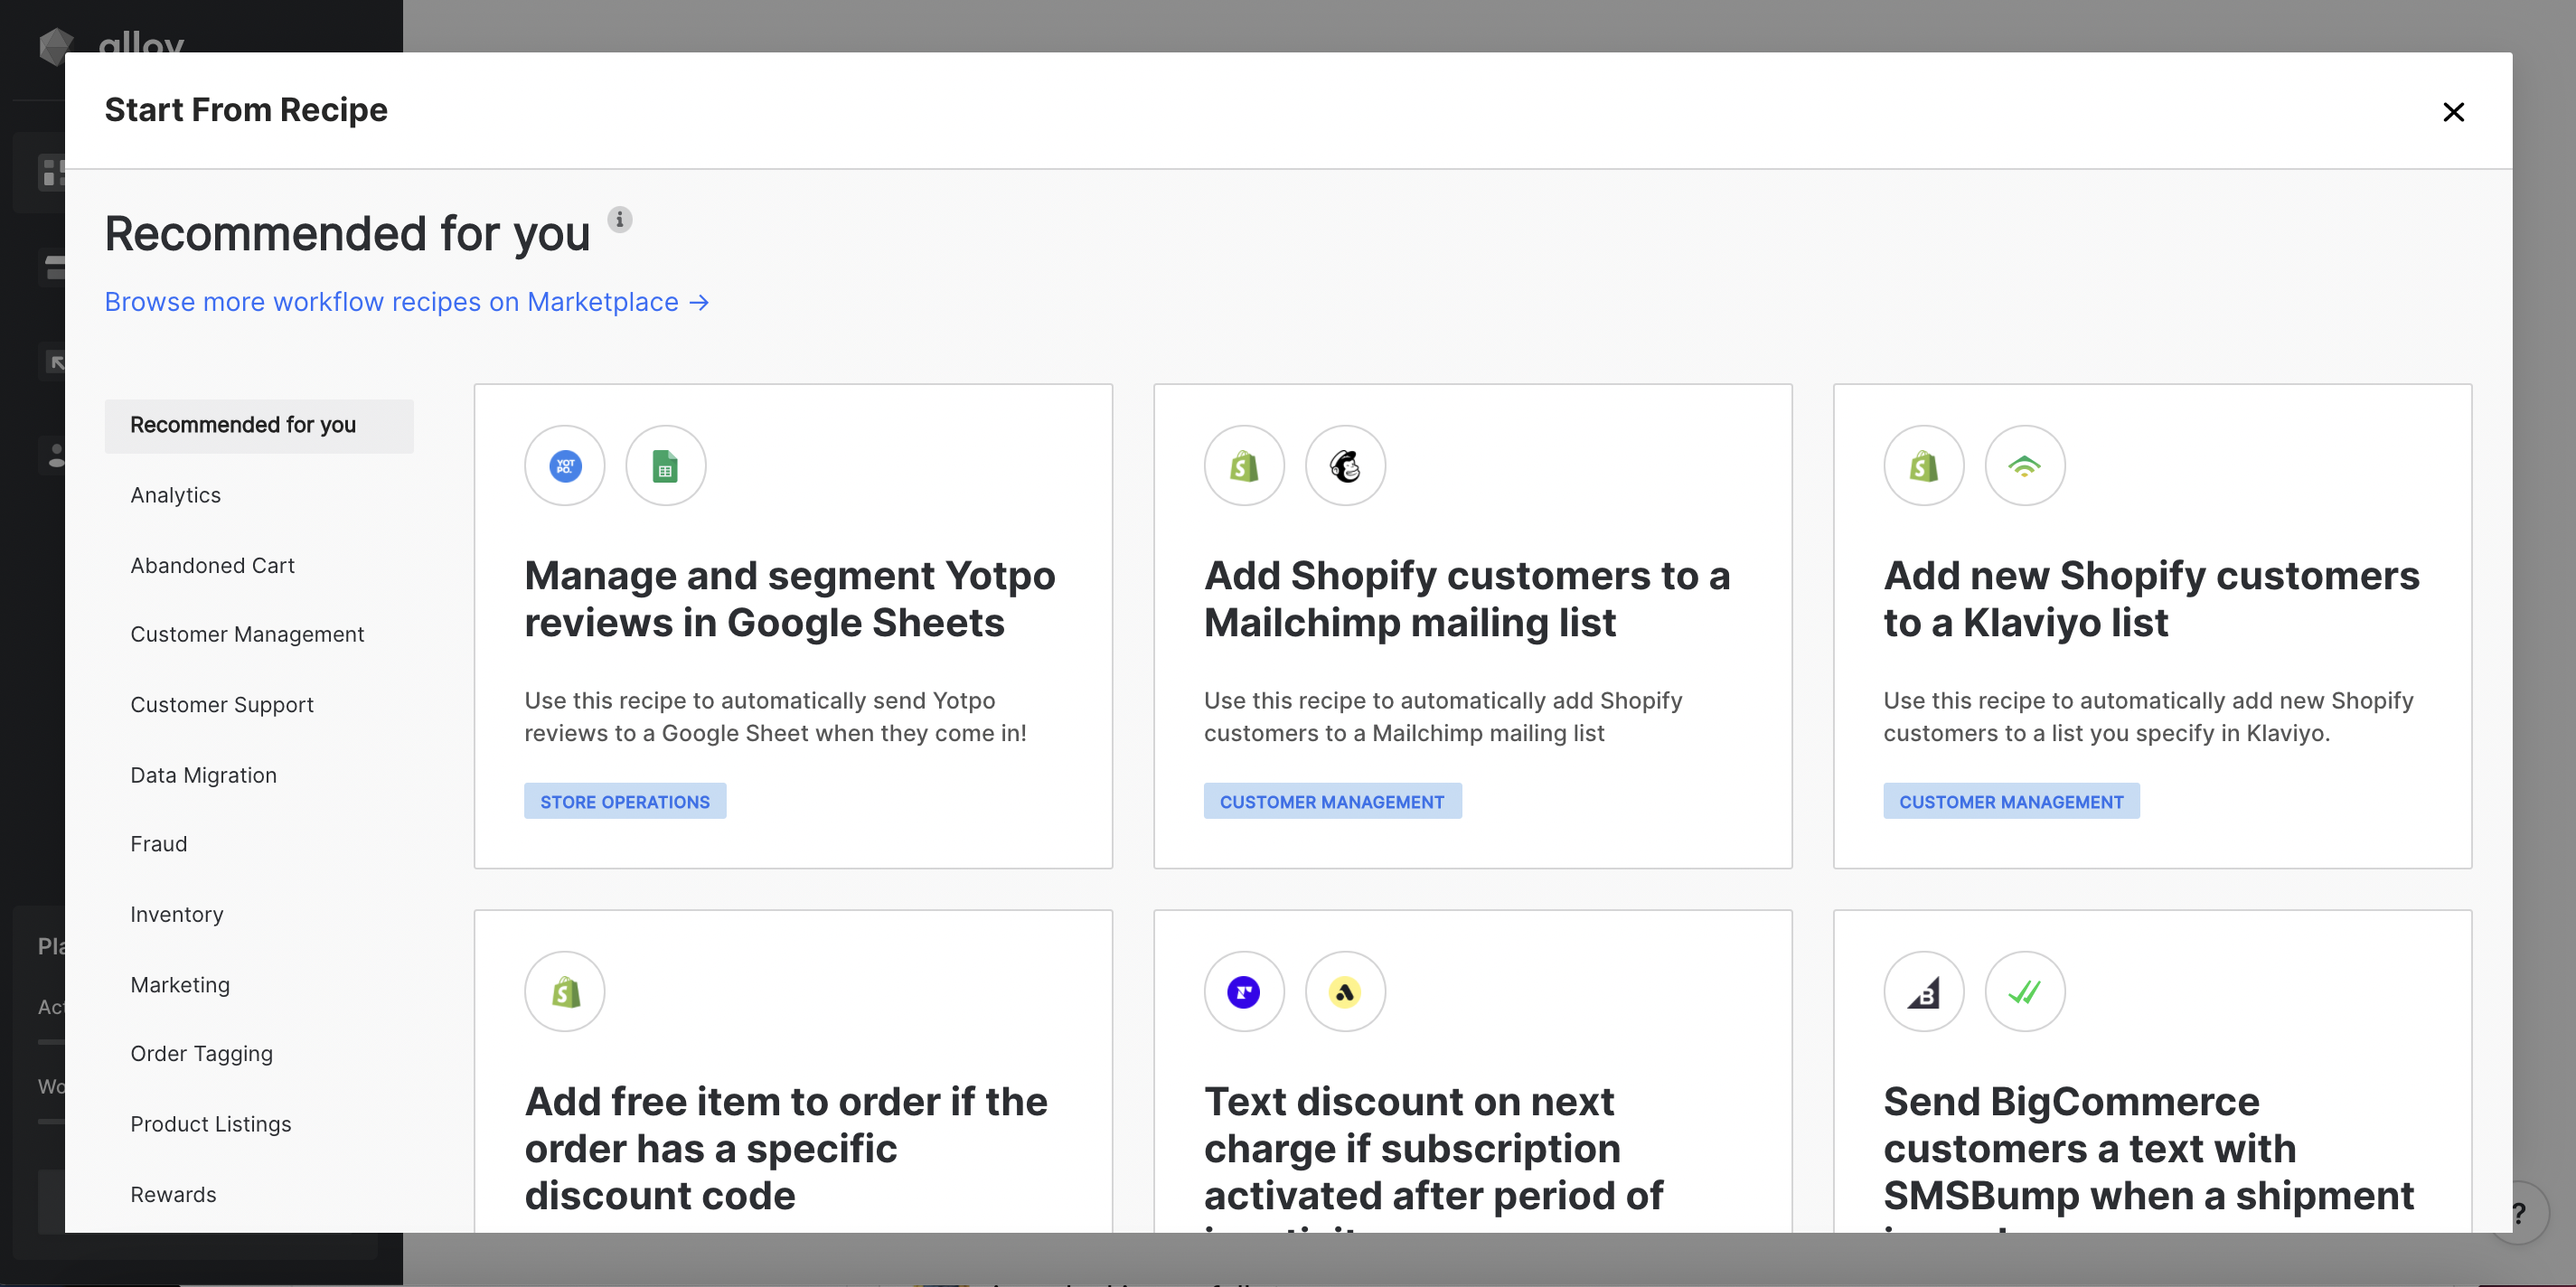Switch to the Customer Support category
Screen dimensions: 2576x1287
[x=221, y=705]
